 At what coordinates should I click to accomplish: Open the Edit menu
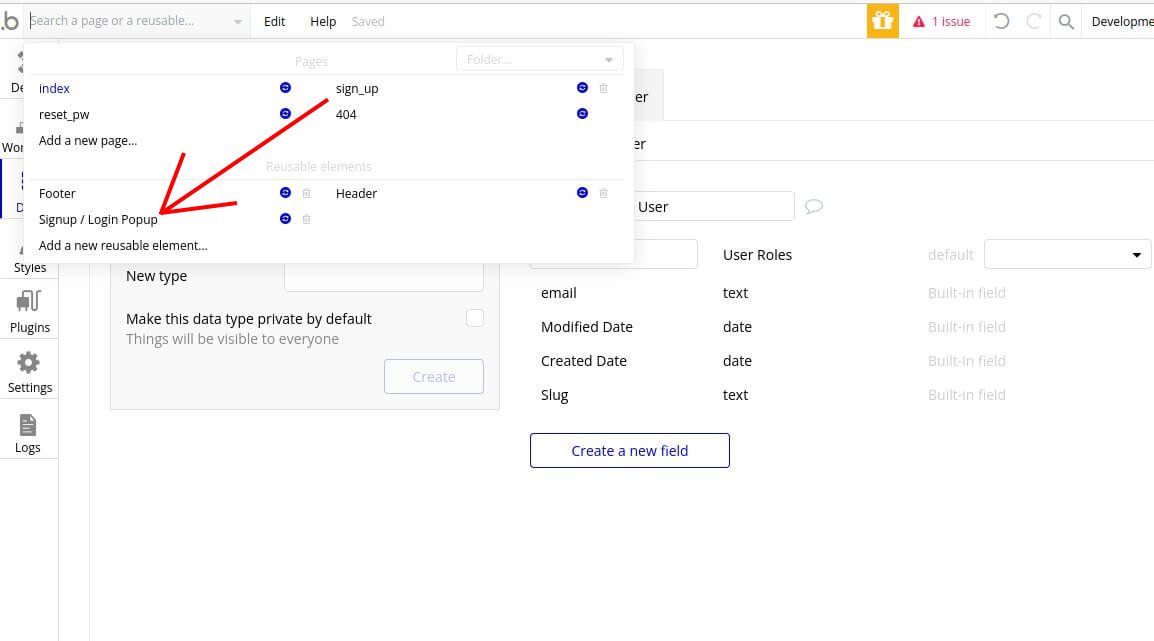coord(274,21)
